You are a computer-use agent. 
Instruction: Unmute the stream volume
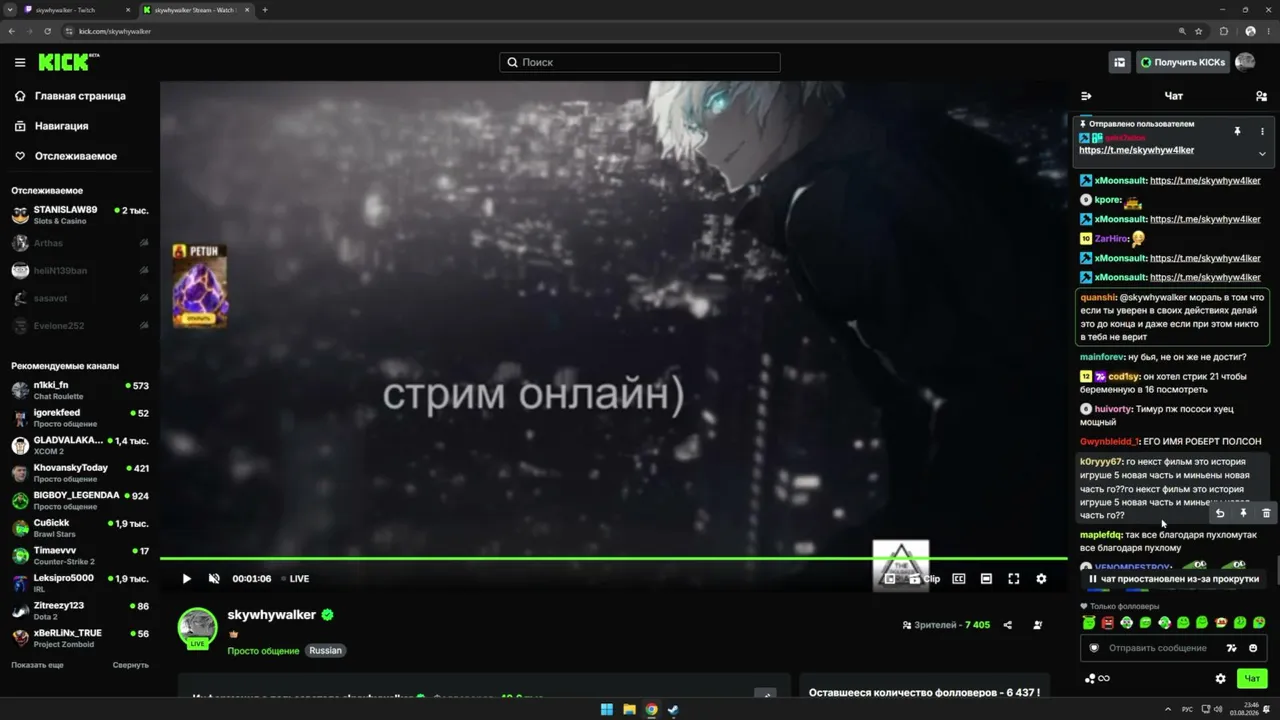tap(214, 578)
